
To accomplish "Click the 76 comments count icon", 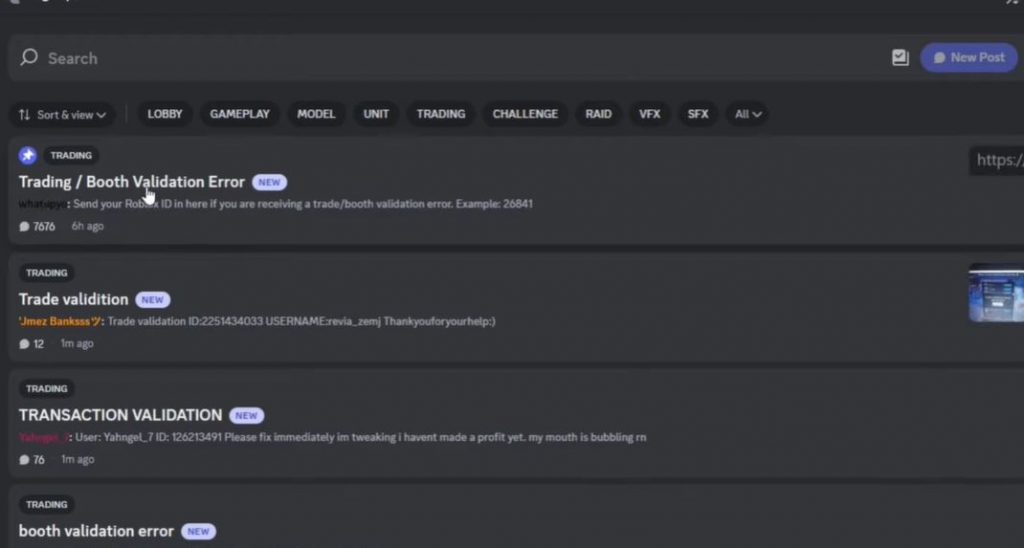I will point(24,460).
